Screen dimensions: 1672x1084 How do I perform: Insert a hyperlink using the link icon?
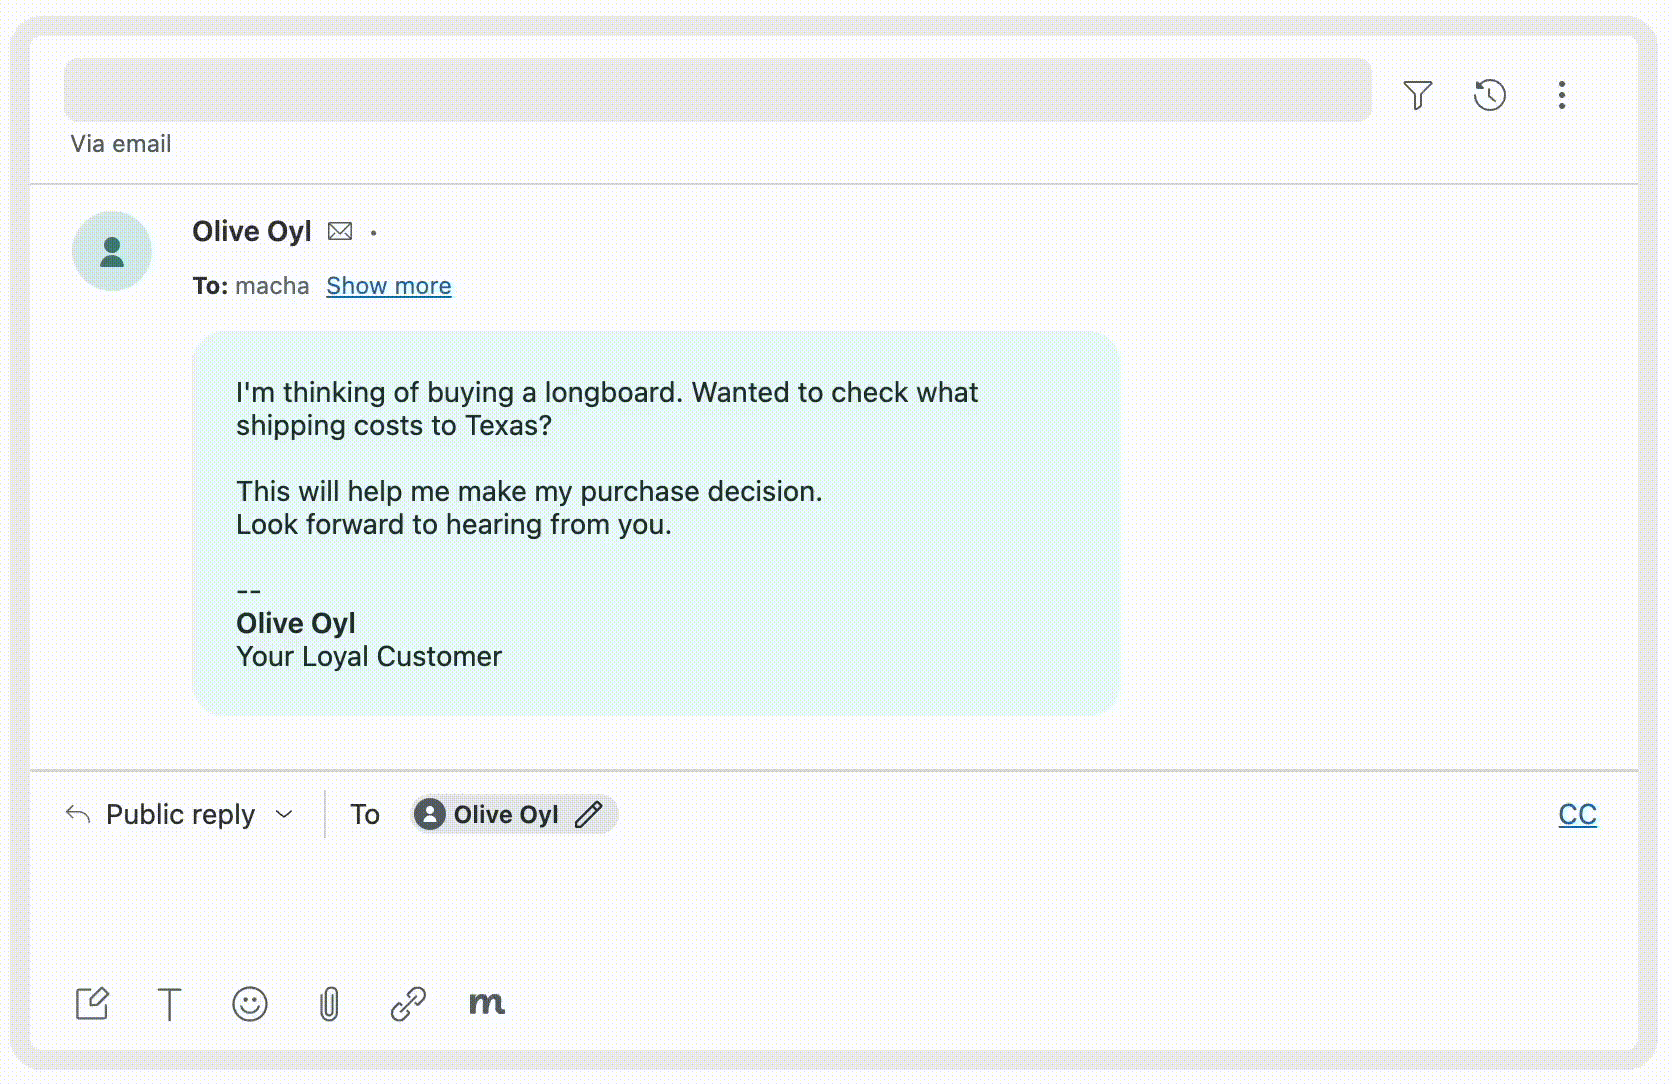click(x=408, y=1005)
